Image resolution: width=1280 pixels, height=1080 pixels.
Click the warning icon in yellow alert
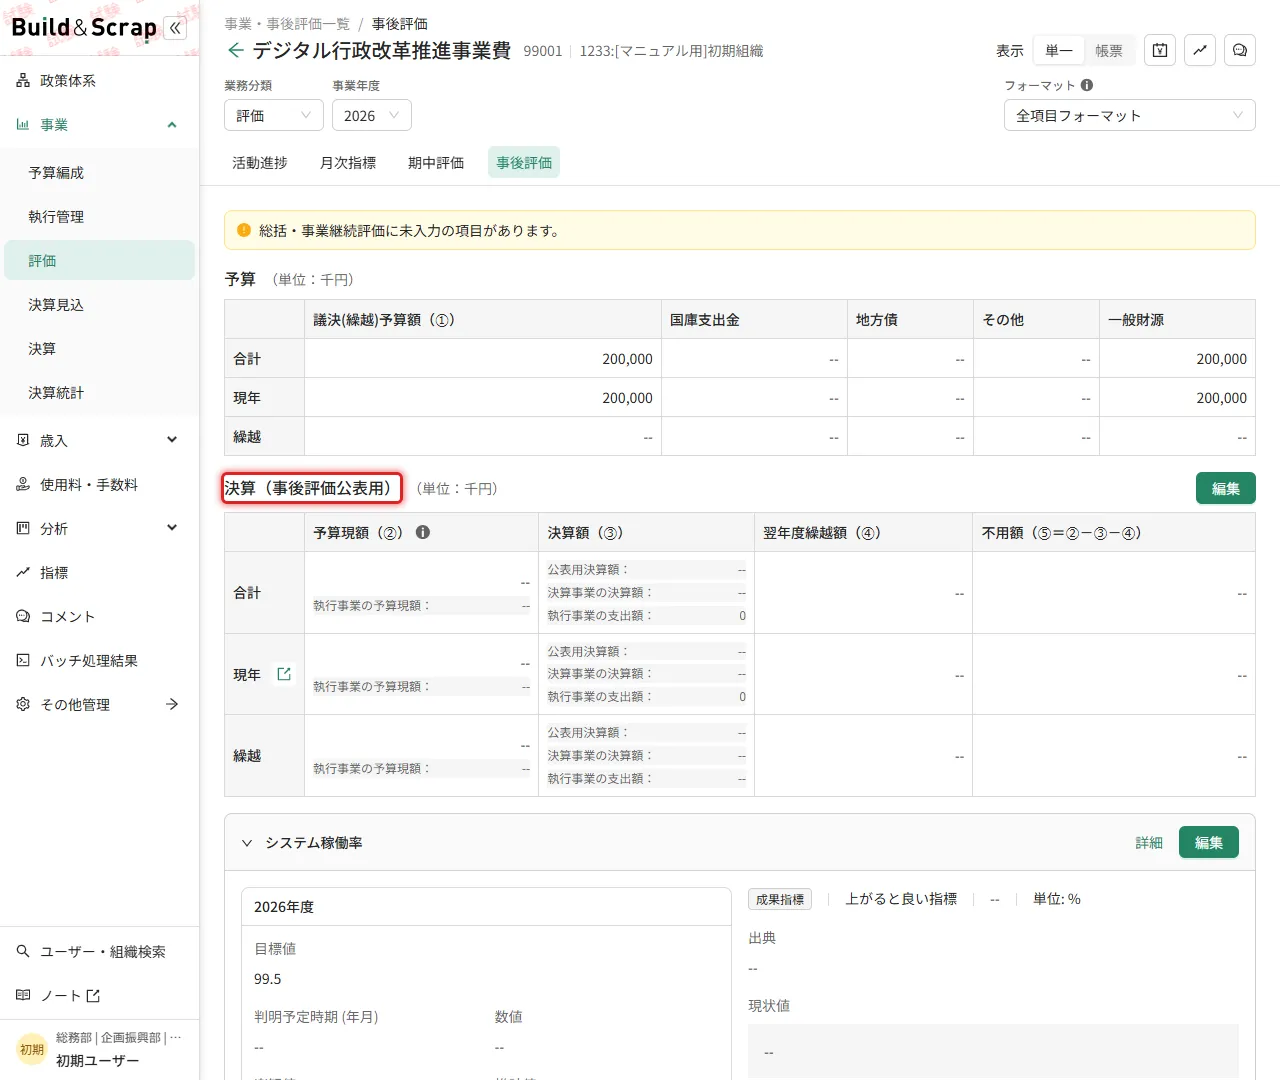(244, 230)
